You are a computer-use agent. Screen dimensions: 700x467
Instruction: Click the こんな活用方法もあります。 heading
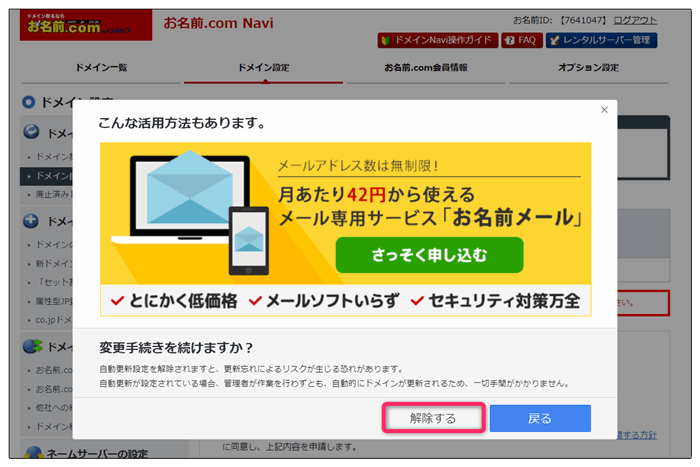pos(182,122)
